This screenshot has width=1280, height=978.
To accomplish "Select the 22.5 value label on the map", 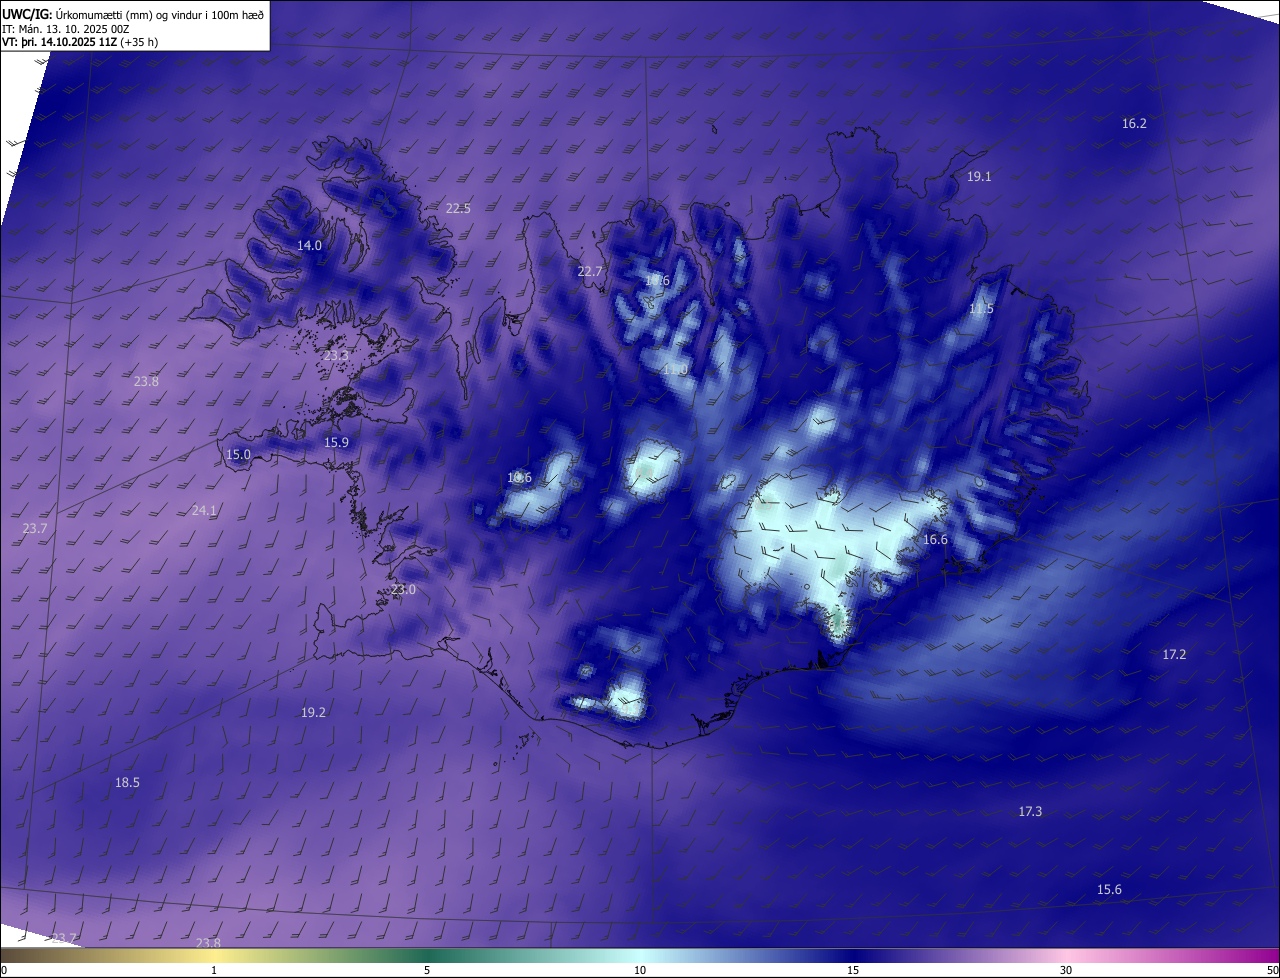I will [x=458, y=209].
